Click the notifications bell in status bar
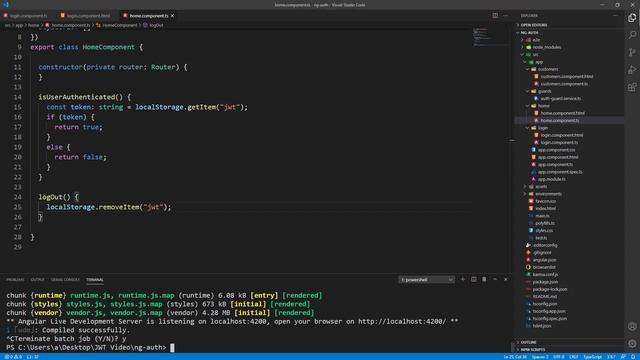 [x=633, y=357]
